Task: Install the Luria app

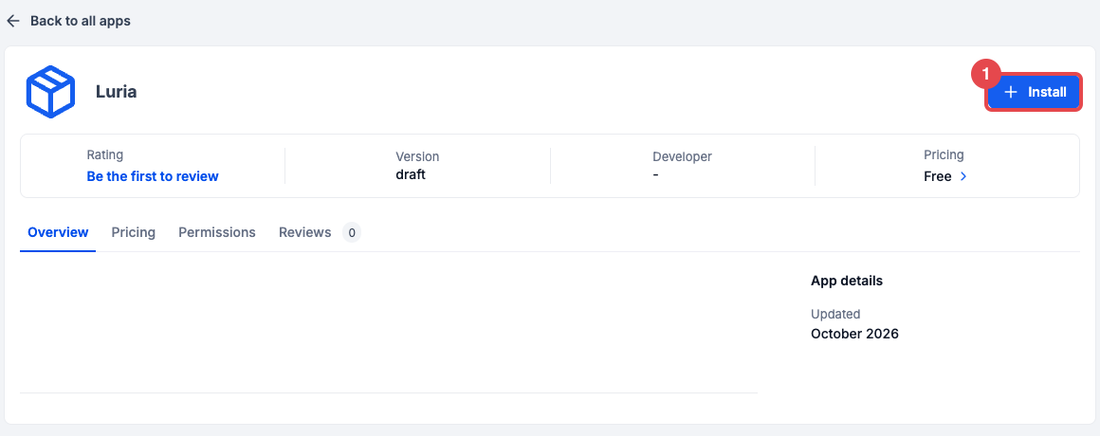Action: pos(1034,92)
